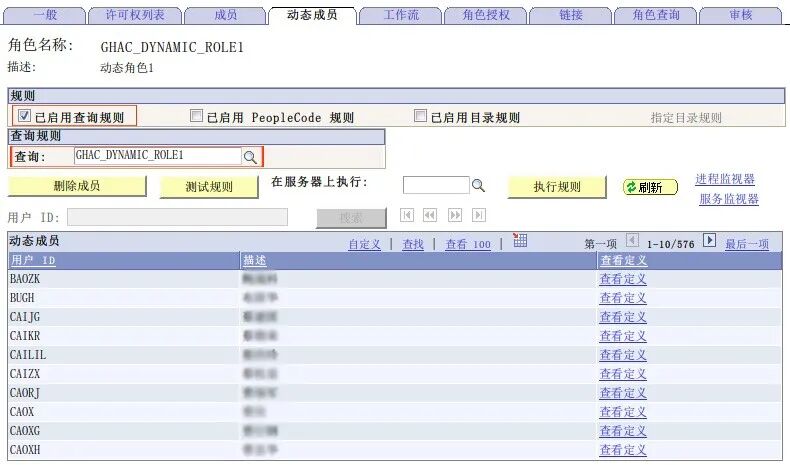Open 查看定义 for user BAOZK
Image resolution: width=790 pixels, height=465 pixels.
[623, 279]
